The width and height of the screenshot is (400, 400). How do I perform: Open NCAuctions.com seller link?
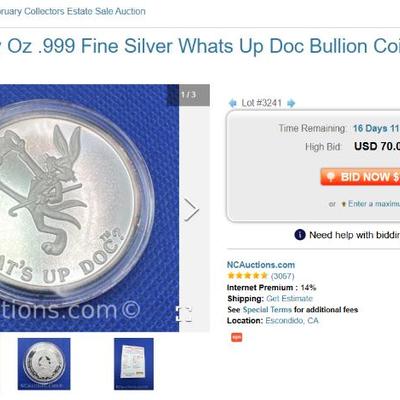(261, 265)
